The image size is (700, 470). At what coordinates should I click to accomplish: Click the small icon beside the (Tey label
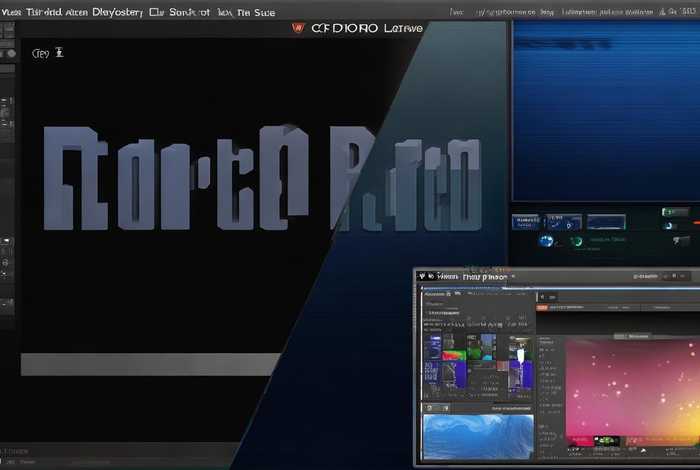coord(57,53)
